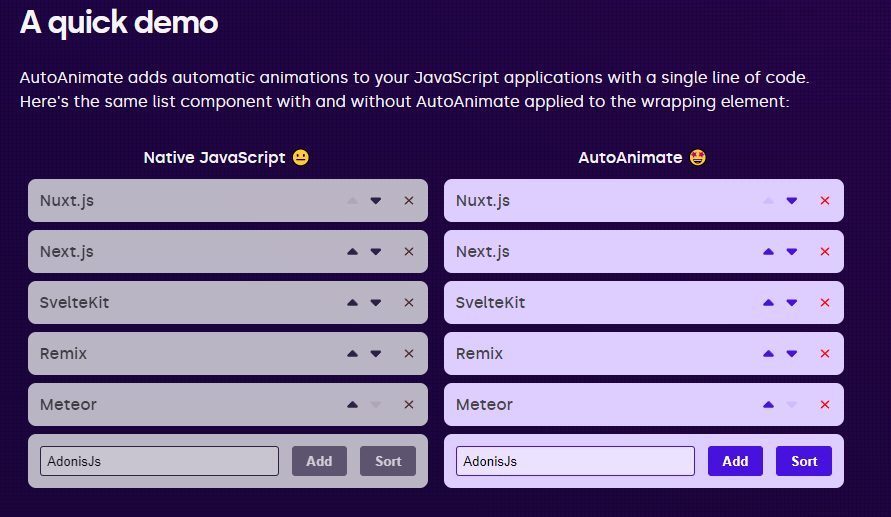Sort the AutoAnimate list
This screenshot has width=891, height=517.
(x=804, y=461)
